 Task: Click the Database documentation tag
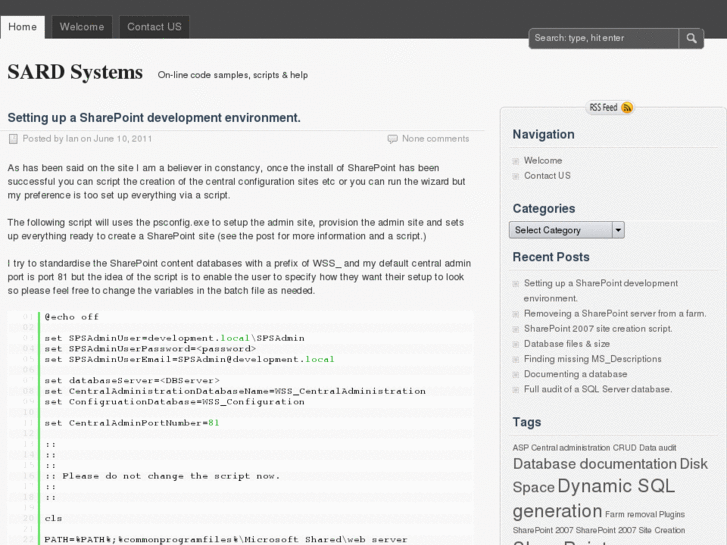pyautogui.click(x=594, y=464)
